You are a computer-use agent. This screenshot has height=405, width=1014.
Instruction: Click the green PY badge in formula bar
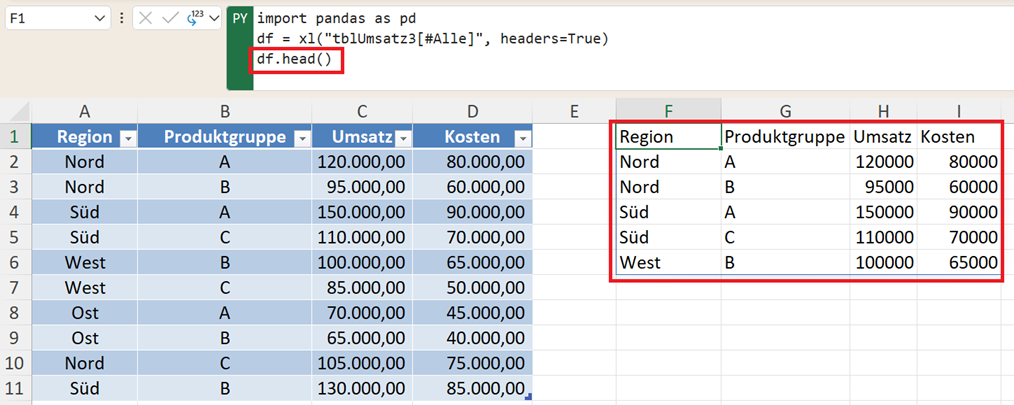[240, 19]
